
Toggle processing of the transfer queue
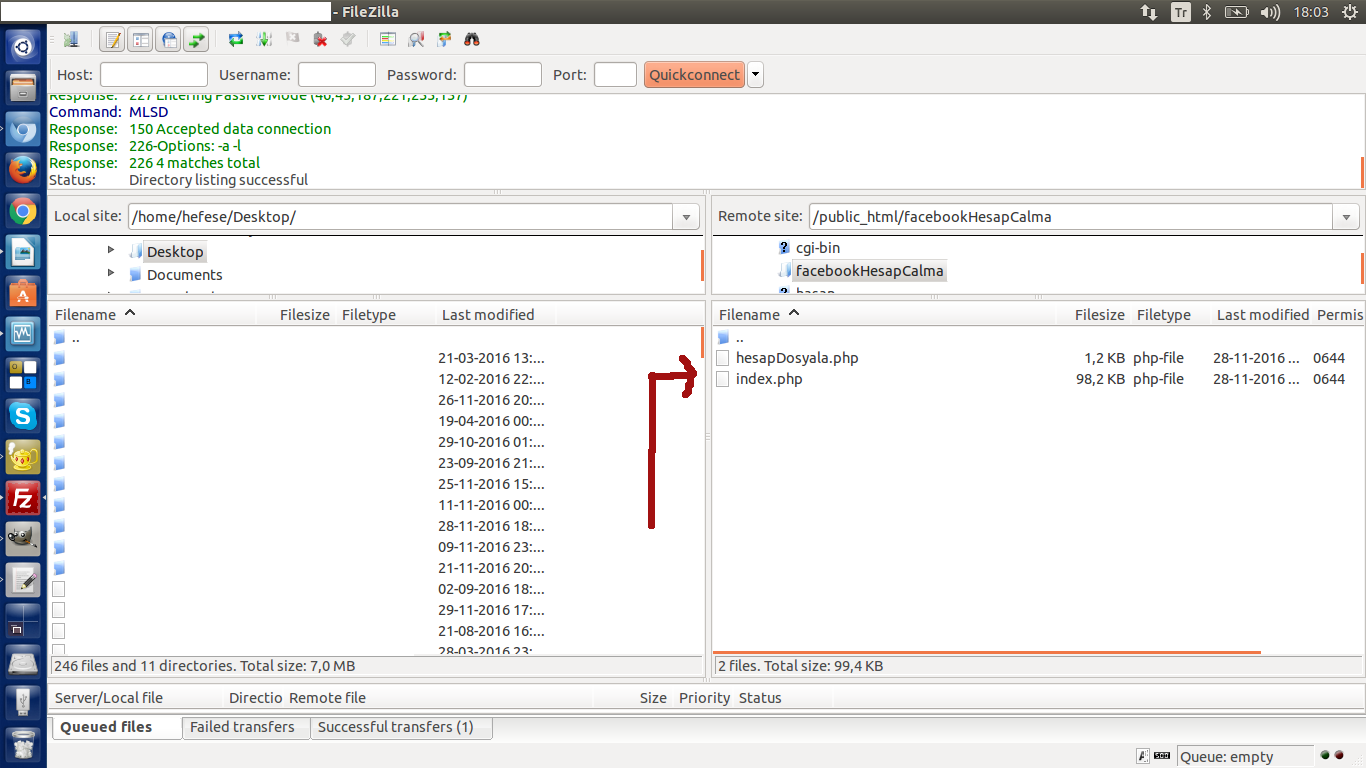(264, 40)
